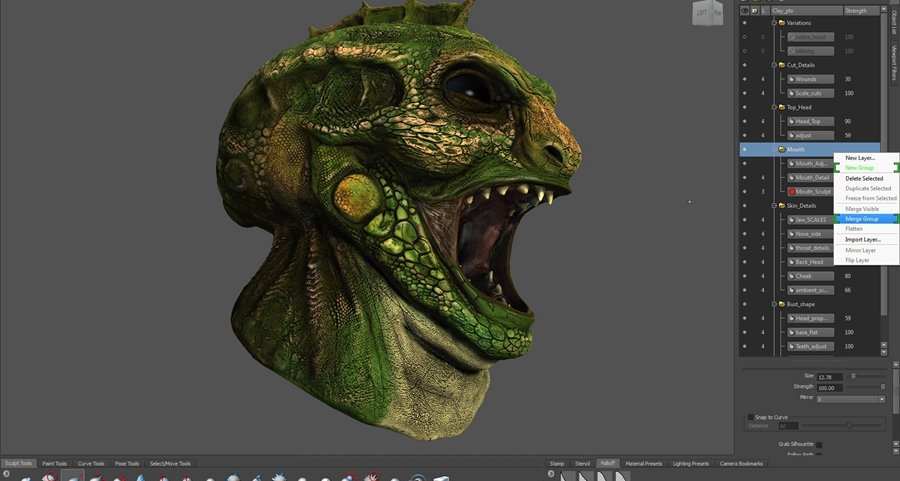The height and width of the screenshot is (481, 900).
Task: Check the Grab Silhouette box
Action: tap(819, 444)
